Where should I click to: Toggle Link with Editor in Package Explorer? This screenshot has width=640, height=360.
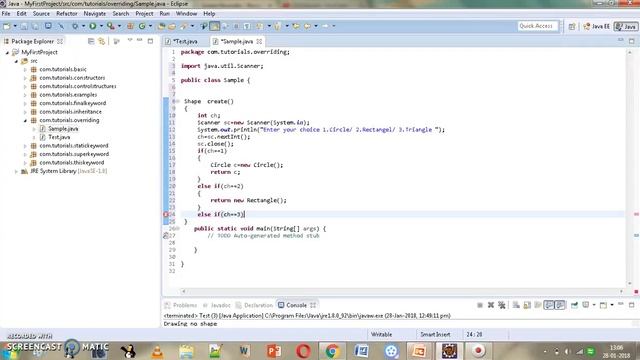101,41
